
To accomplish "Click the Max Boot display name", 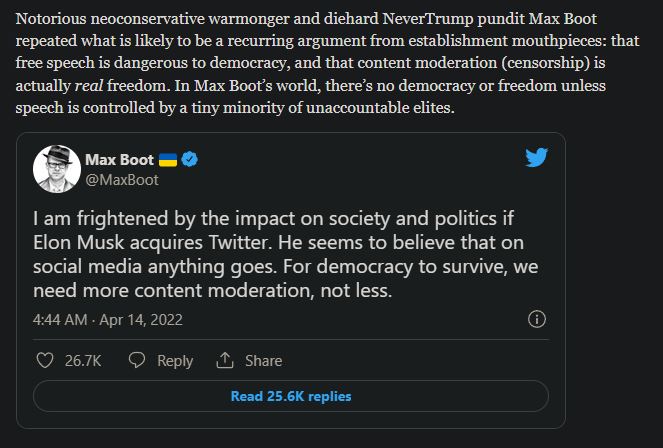I will 119,160.
